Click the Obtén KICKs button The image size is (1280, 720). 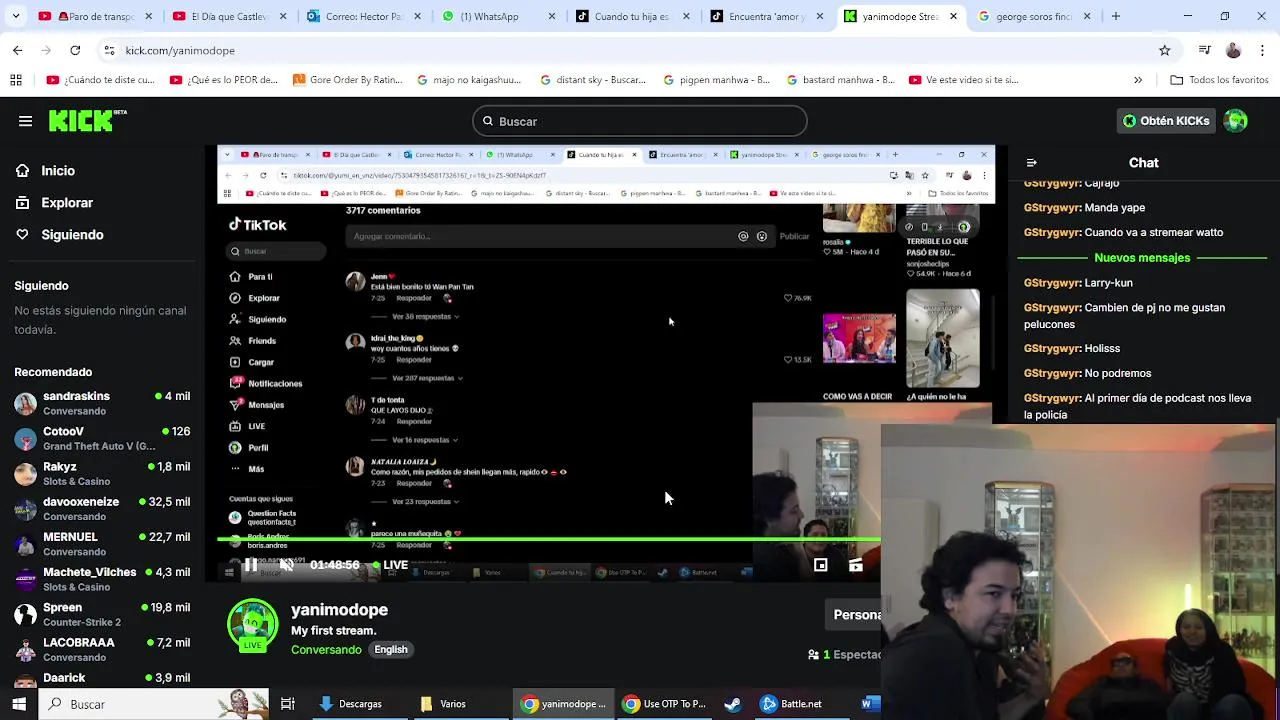1165,121
